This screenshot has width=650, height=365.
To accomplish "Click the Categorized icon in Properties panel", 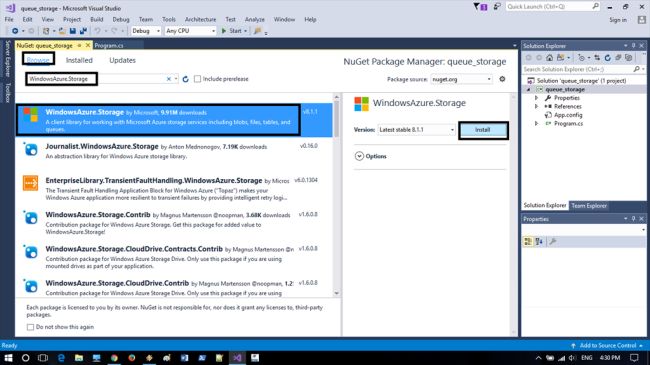I will (528, 241).
